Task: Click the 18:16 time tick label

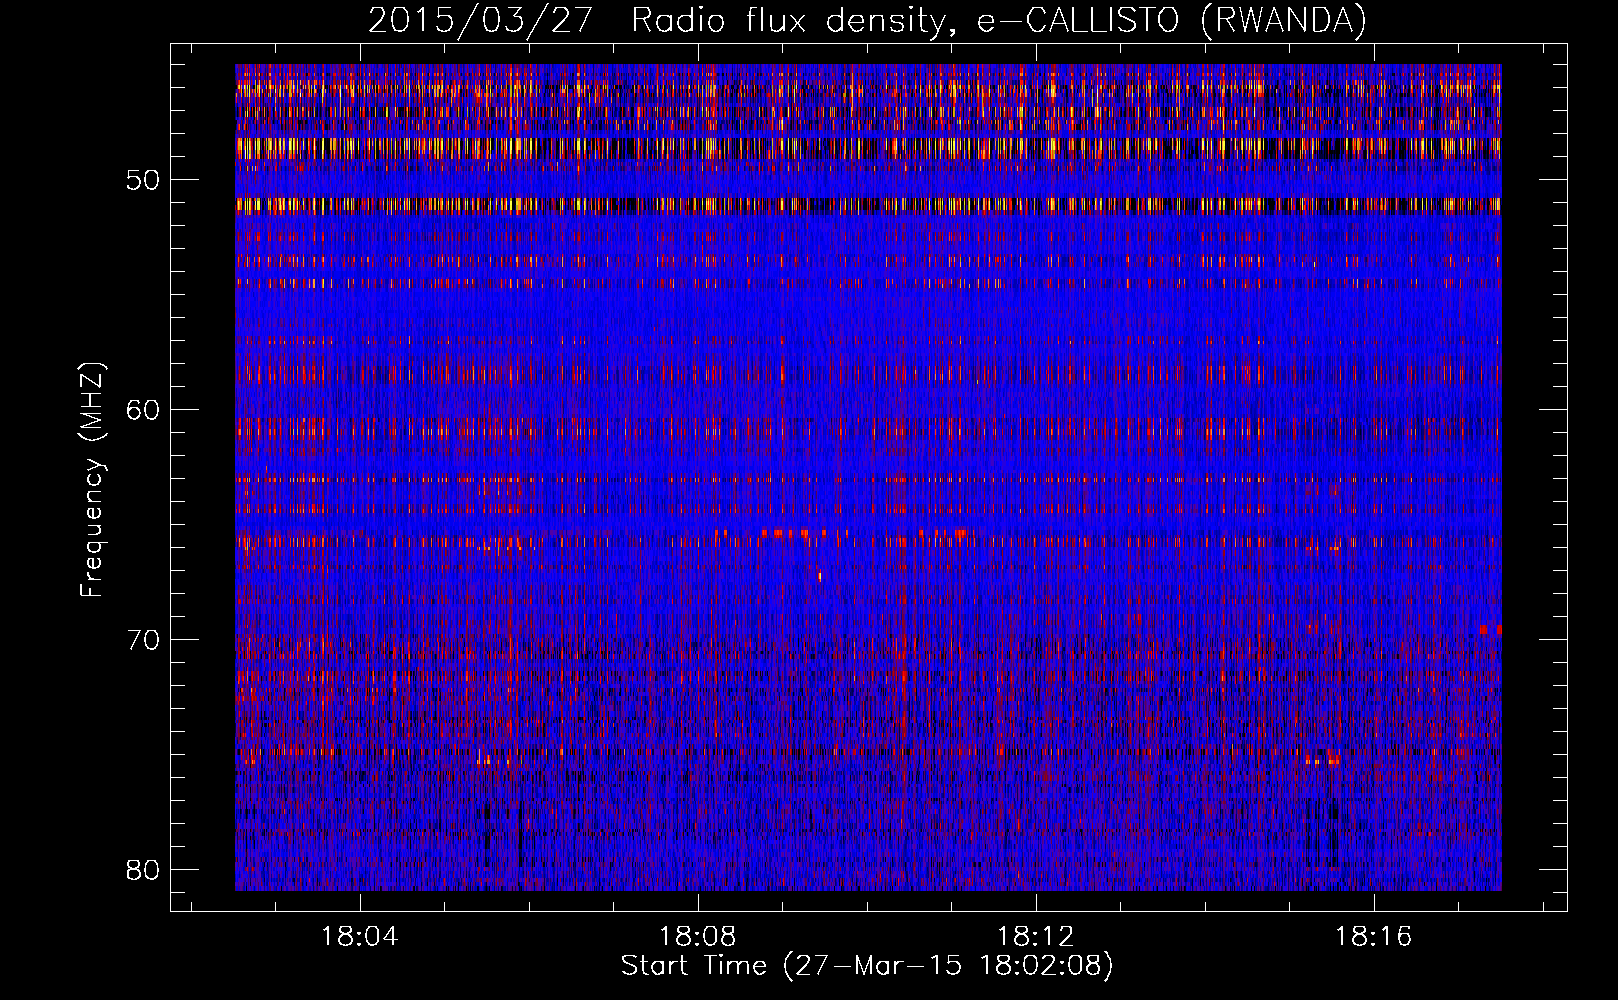Action: tap(1374, 937)
